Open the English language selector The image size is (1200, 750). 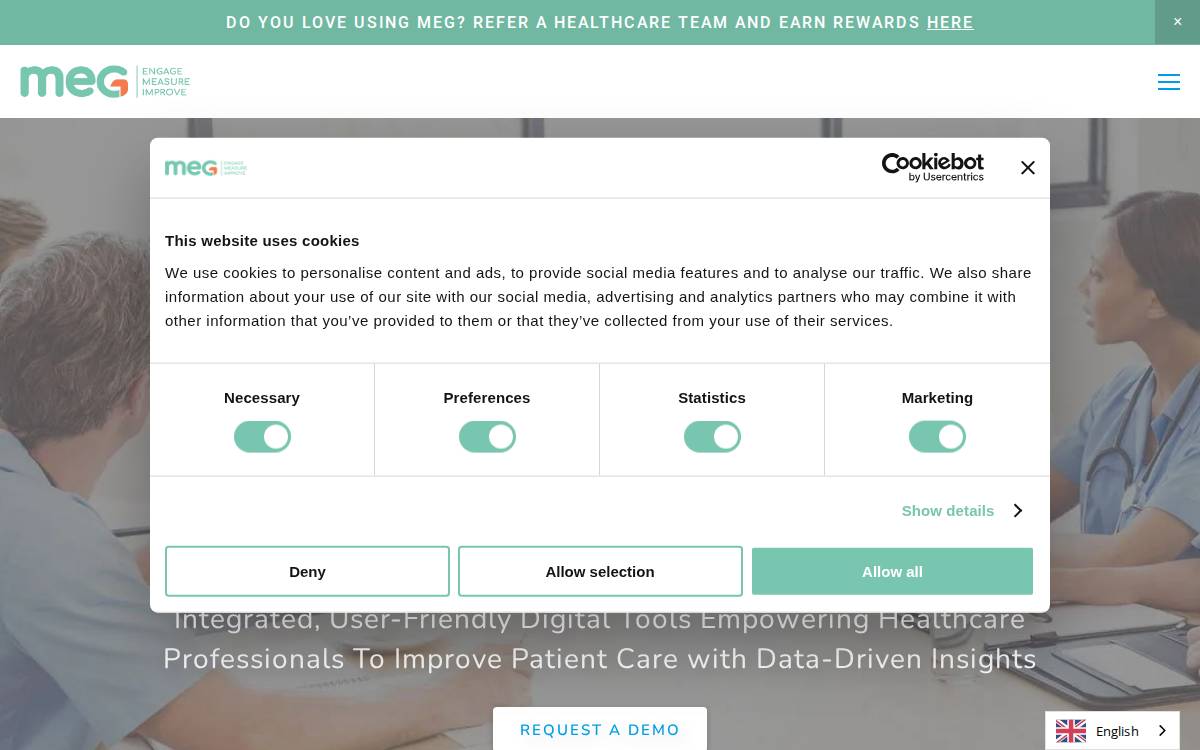point(1112,731)
